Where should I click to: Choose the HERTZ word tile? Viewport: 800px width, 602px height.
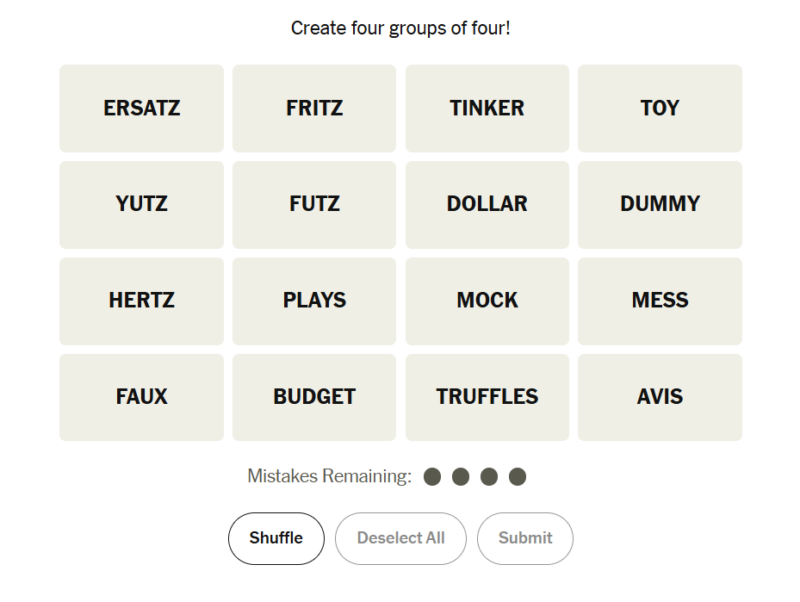tap(141, 300)
